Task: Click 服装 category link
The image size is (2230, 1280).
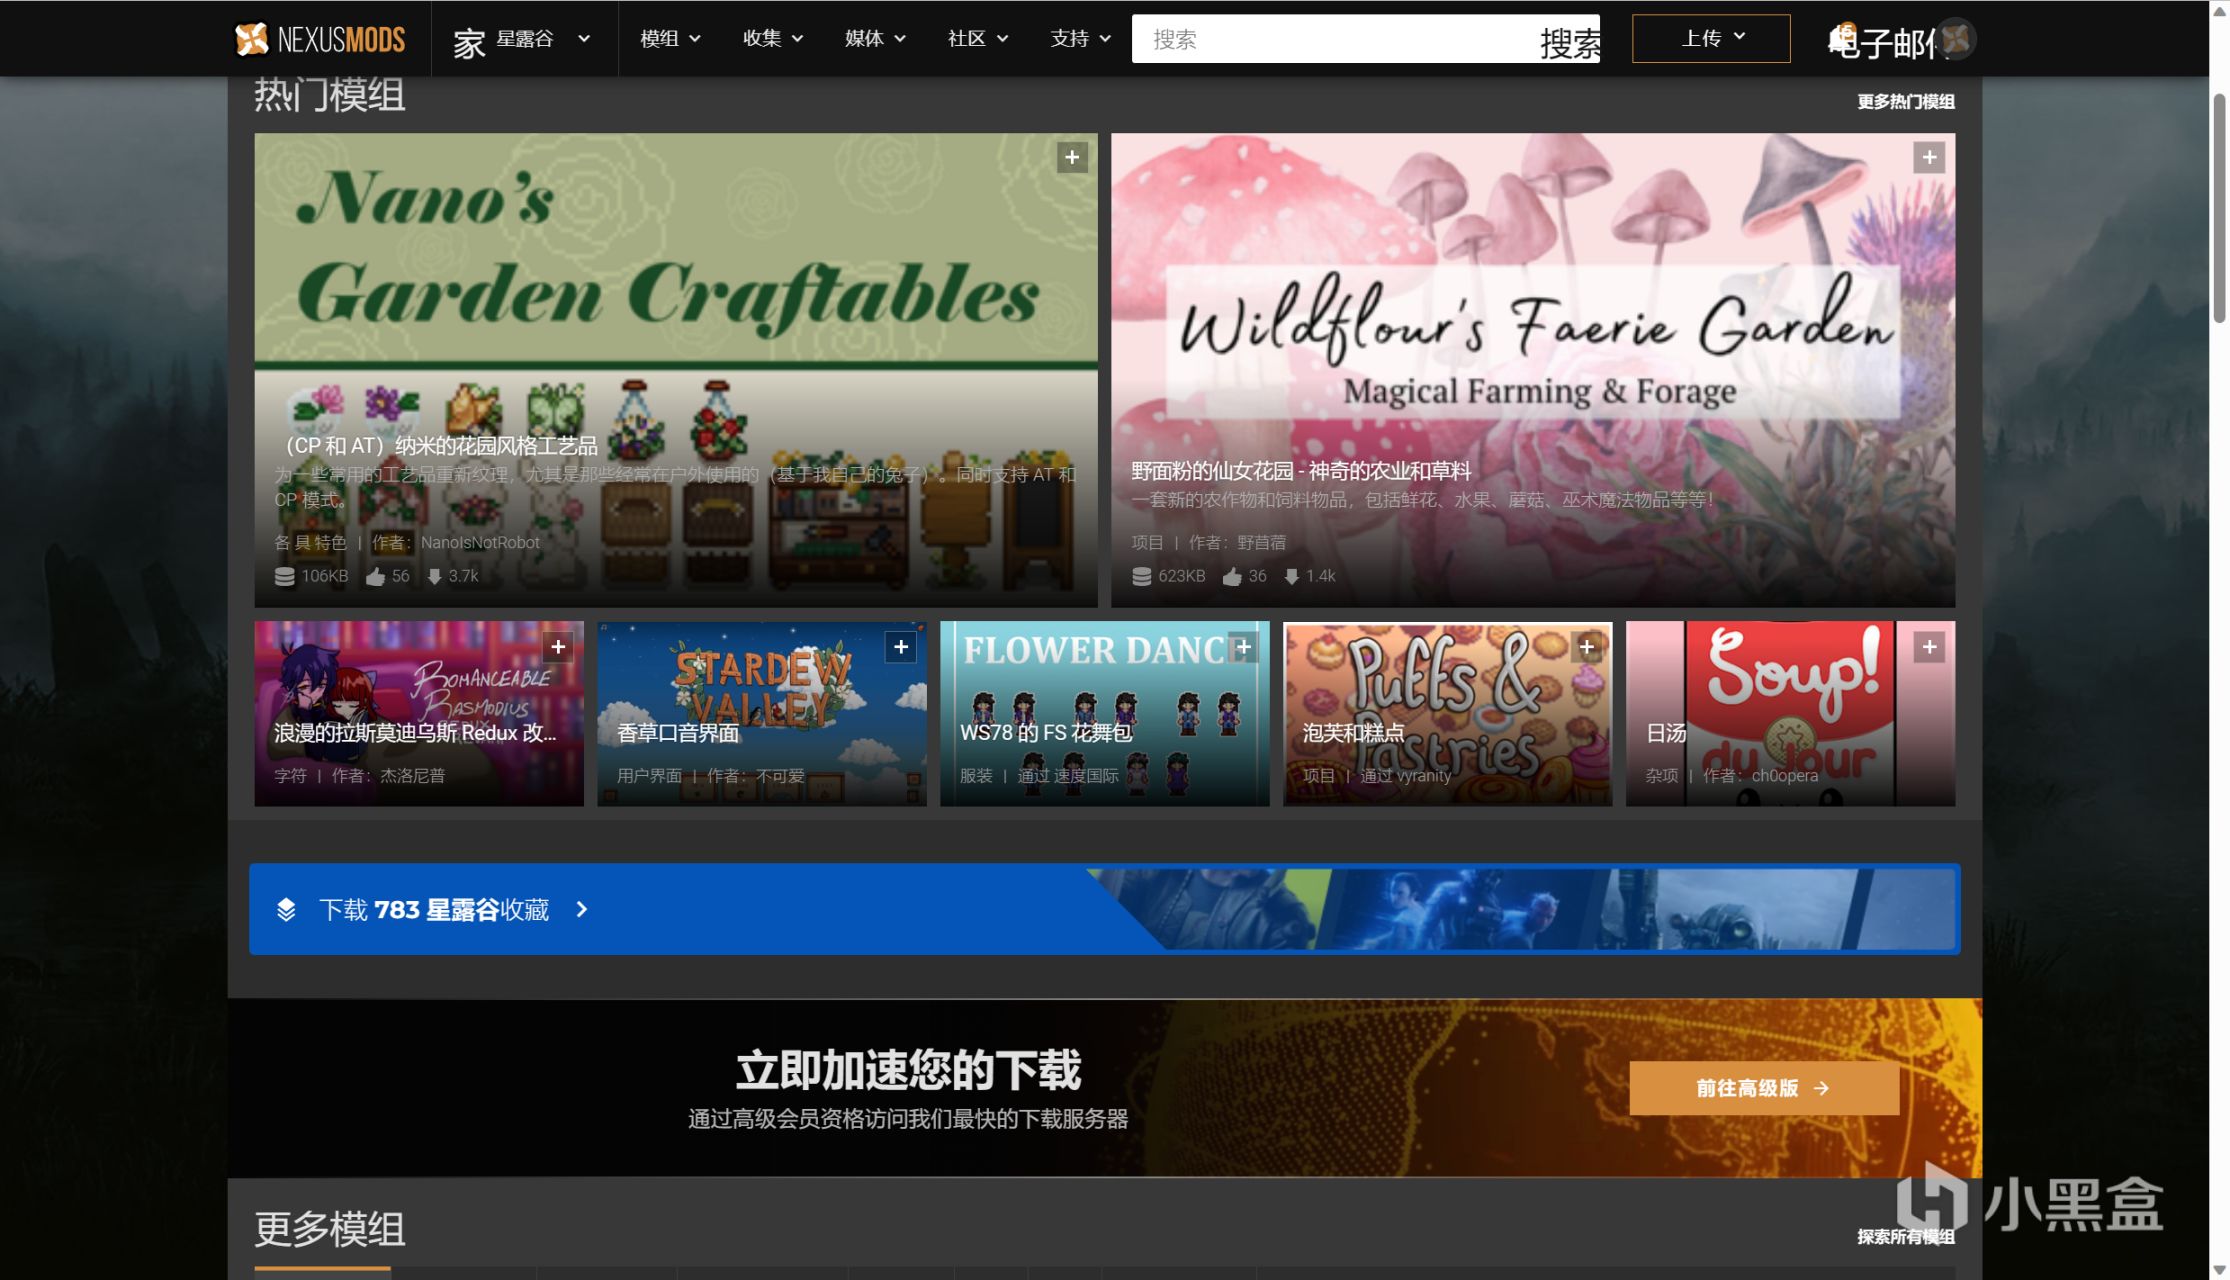Action: click(x=977, y=775)
